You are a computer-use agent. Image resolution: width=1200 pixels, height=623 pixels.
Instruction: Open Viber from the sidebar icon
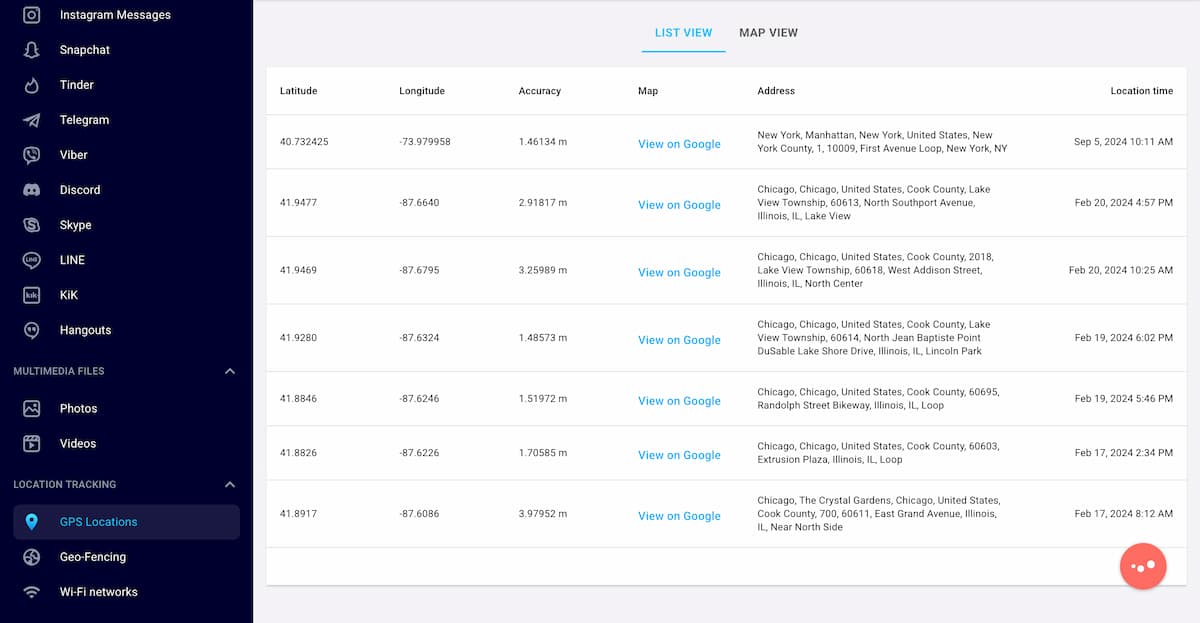click(x=32, y=155)
